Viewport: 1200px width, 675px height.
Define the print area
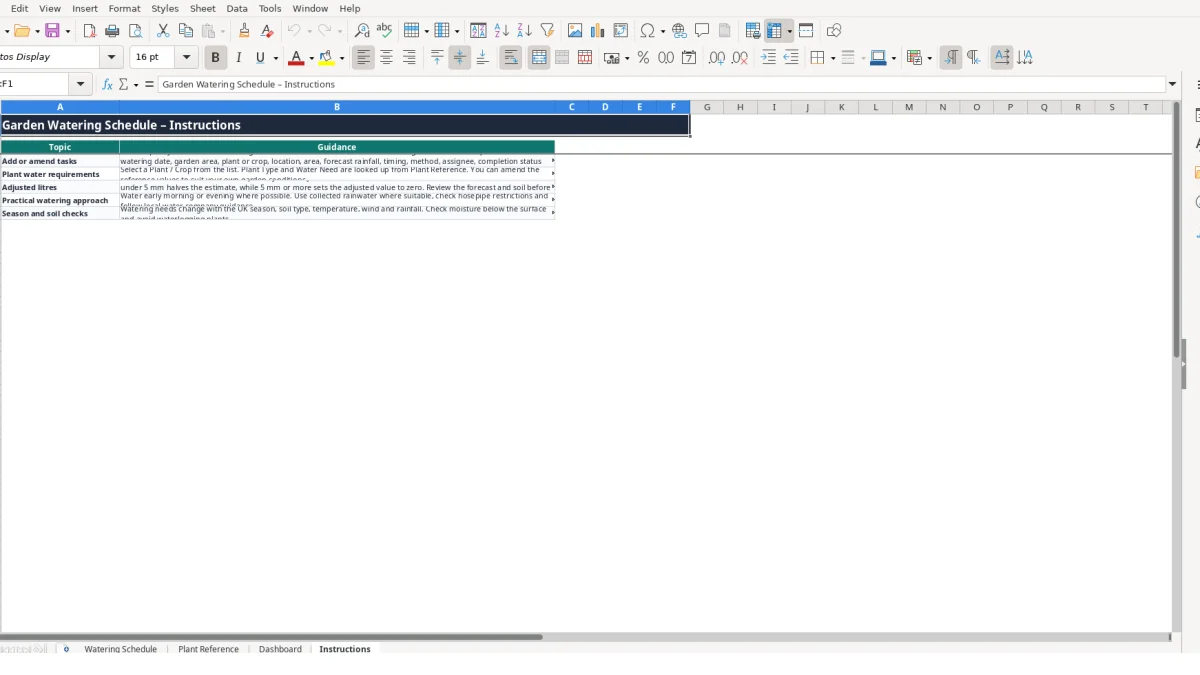(x=753, y=31)
